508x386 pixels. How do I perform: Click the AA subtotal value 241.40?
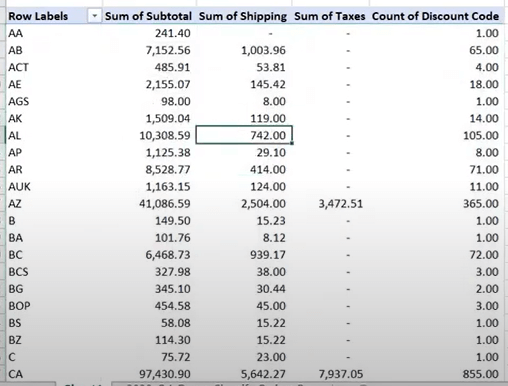tap(173, 33)
